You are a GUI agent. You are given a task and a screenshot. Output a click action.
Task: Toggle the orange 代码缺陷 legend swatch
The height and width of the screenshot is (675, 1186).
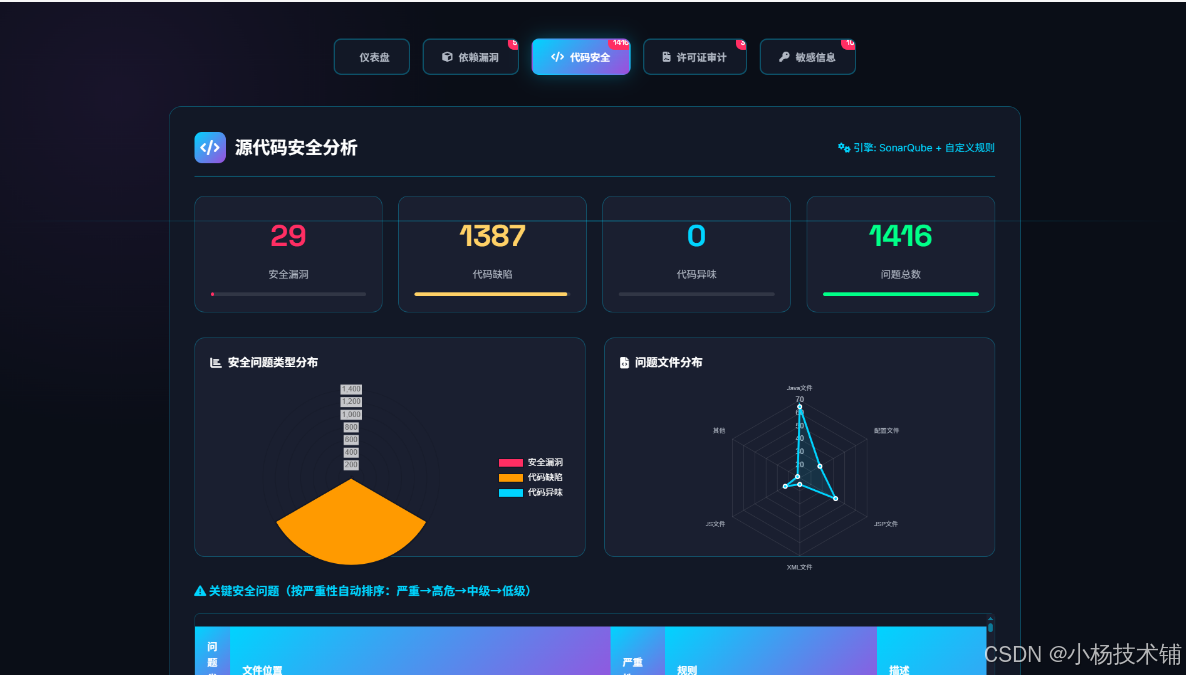point(511,477)
